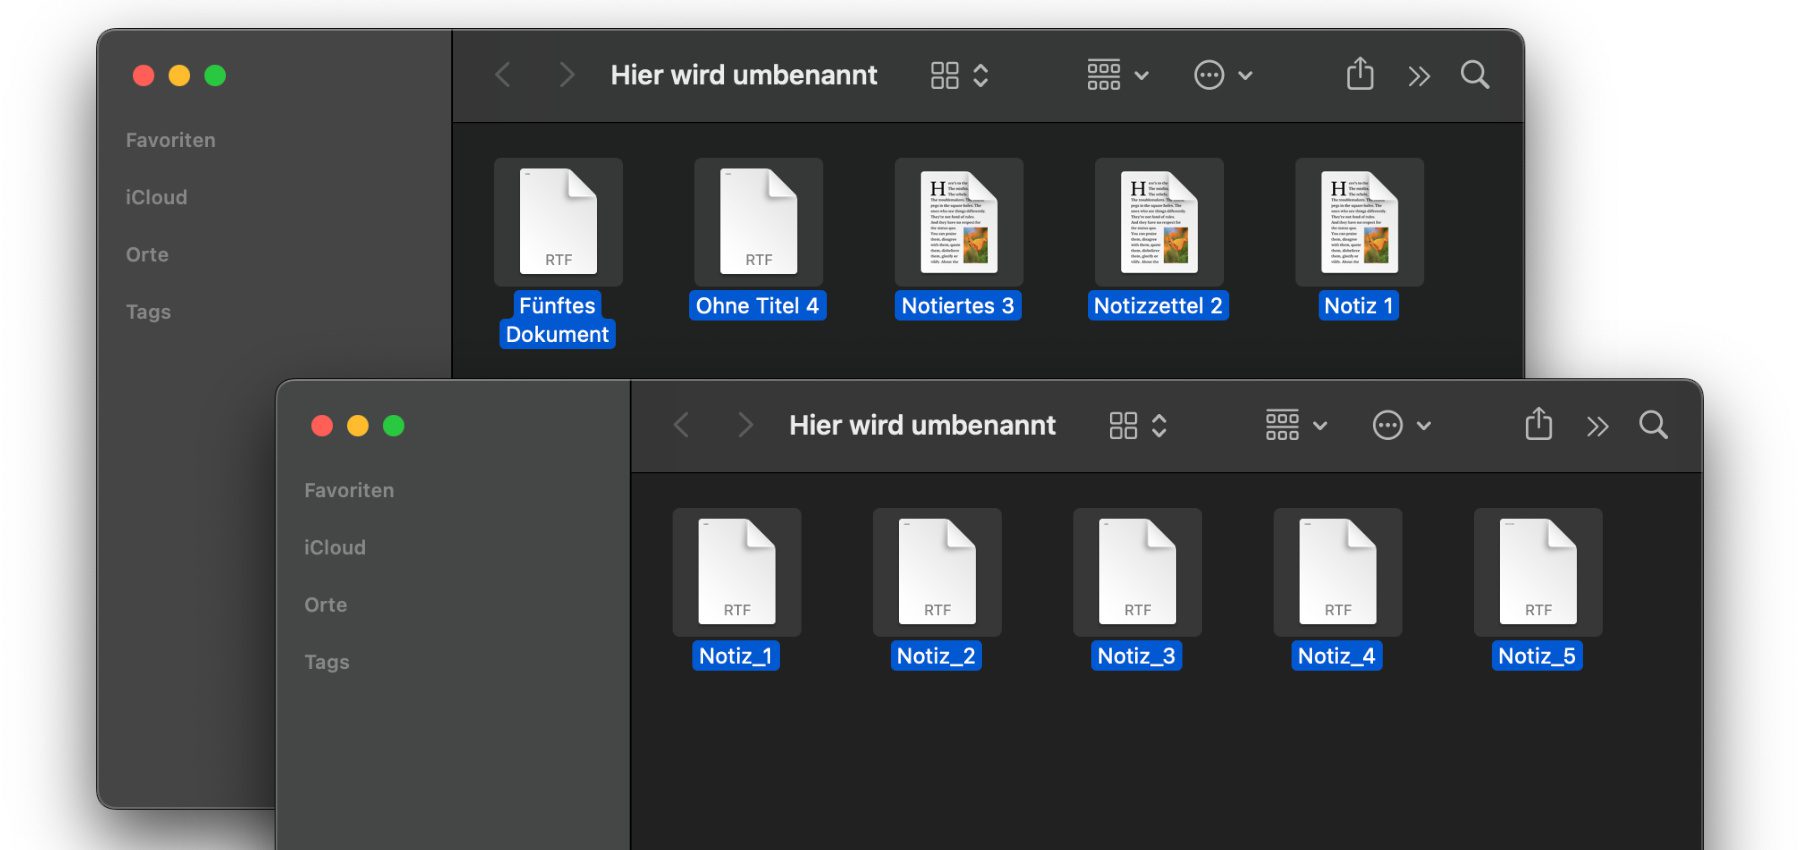Select Favoriten in the back window's sidebar
This screenshot has width=1800, height=850.
(171, 140)
